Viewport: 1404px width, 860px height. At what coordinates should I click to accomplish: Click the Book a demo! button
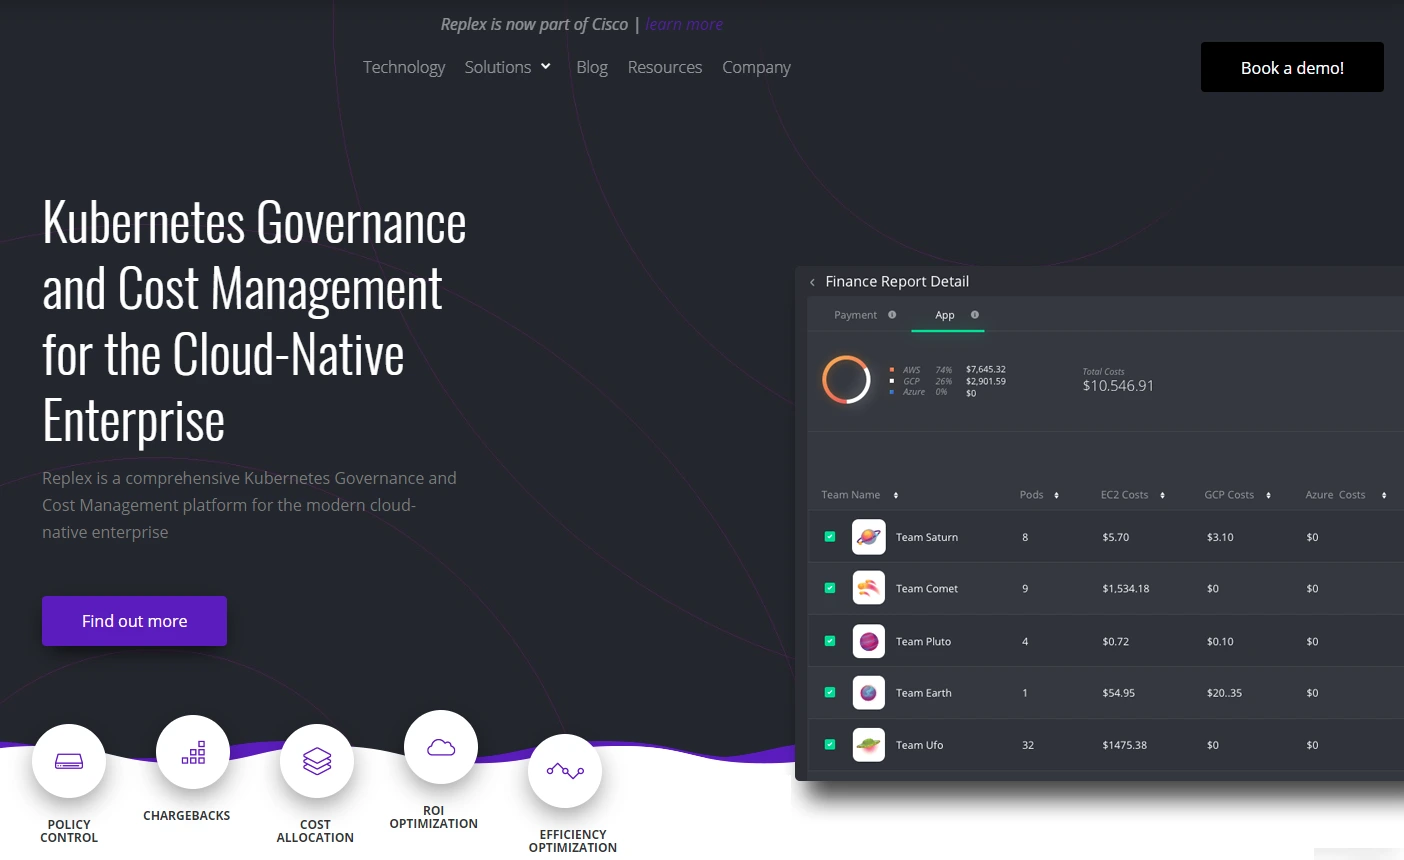coord(1292,67)
